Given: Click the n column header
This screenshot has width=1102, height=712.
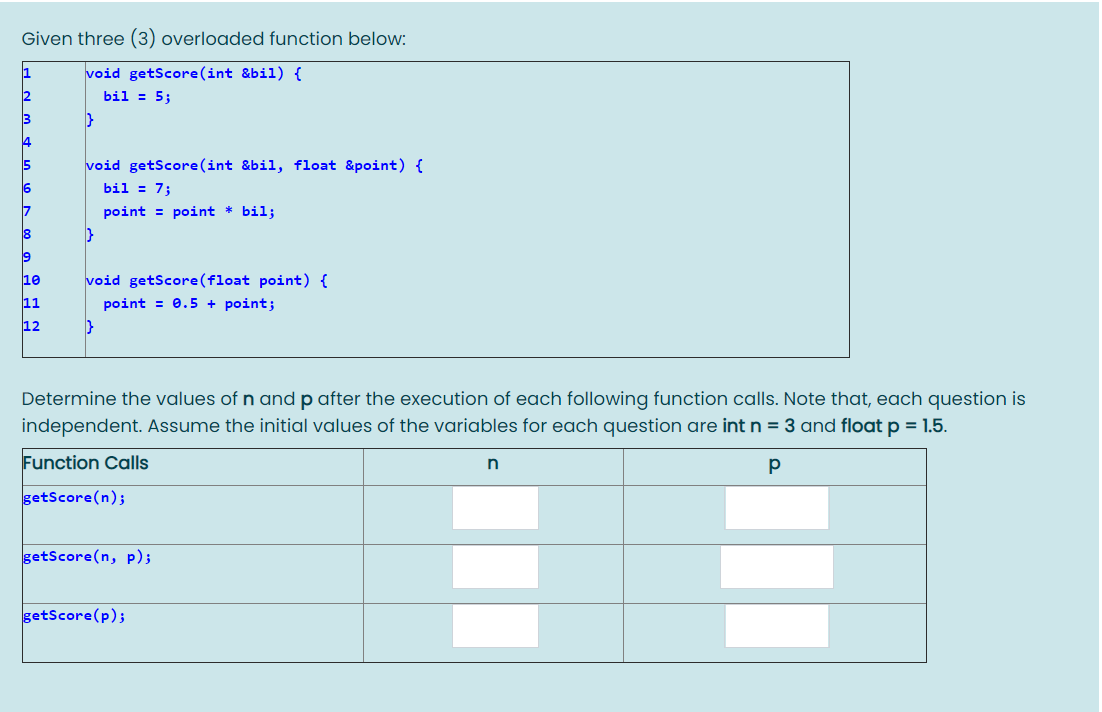Looking at the screenshot, I should 492,462.
